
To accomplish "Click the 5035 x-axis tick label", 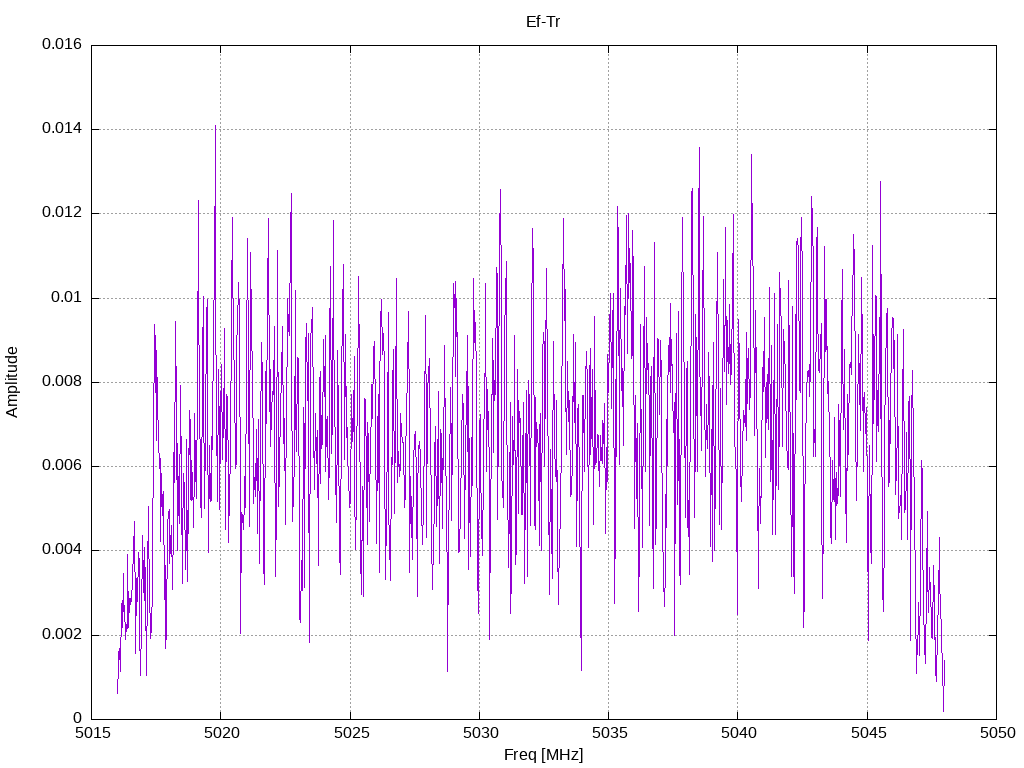I will coord(609,733).
